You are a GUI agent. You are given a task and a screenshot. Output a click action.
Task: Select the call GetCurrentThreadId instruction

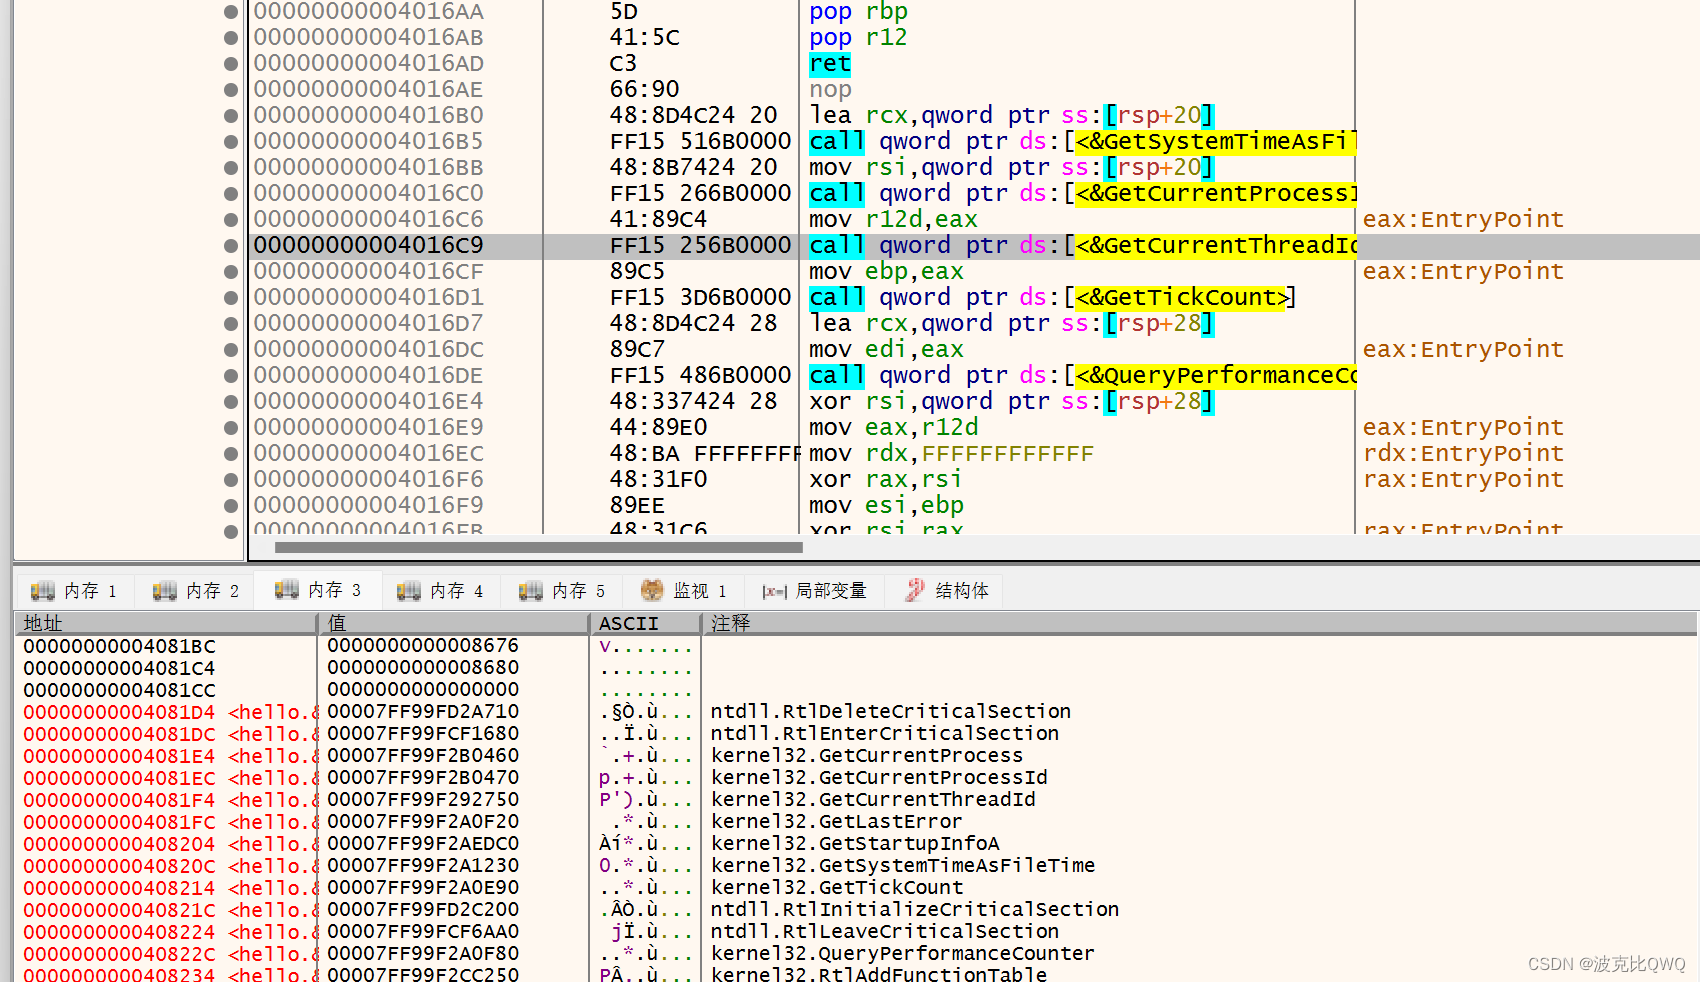point(1082,246)
